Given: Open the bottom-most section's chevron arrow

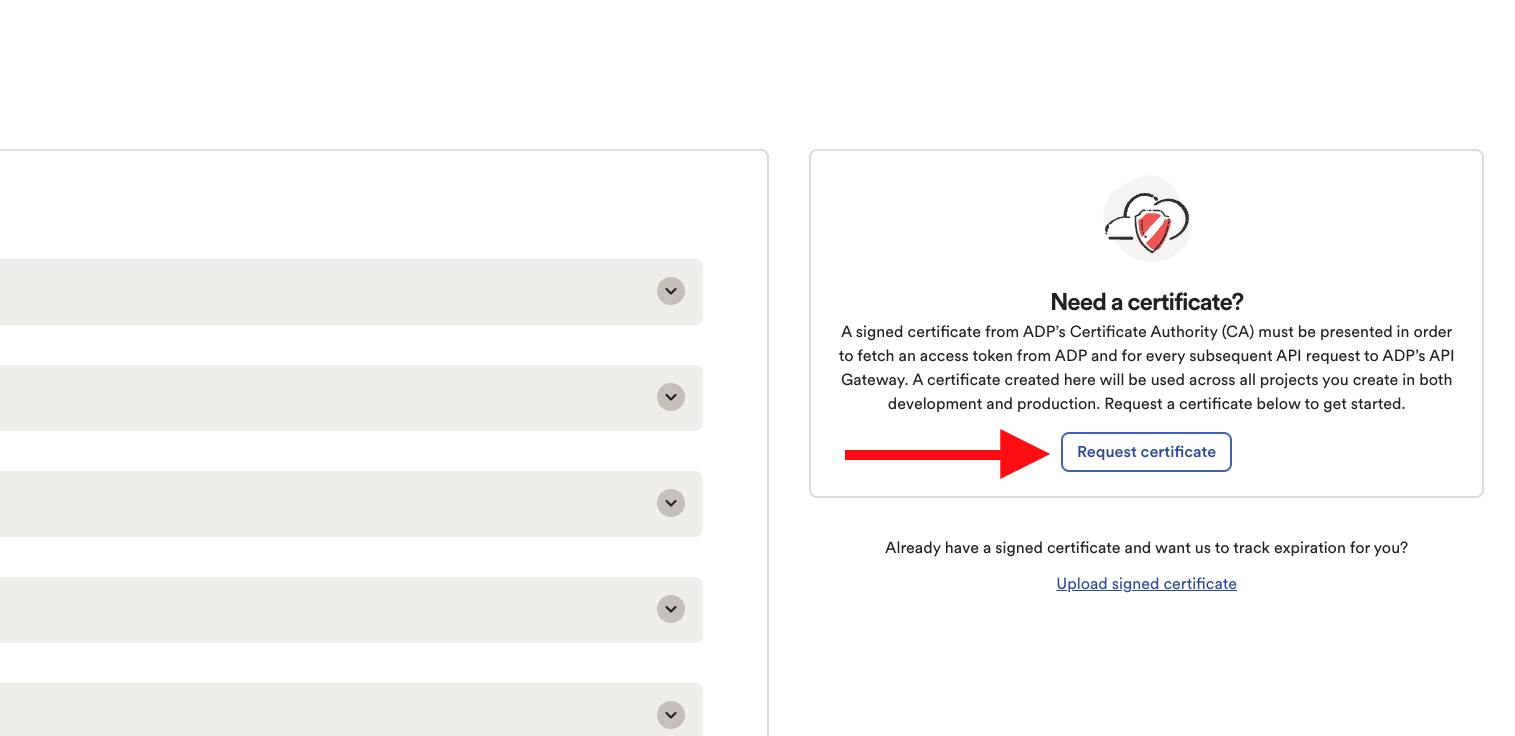Looking at the screenshot, I should pos(671,715).
